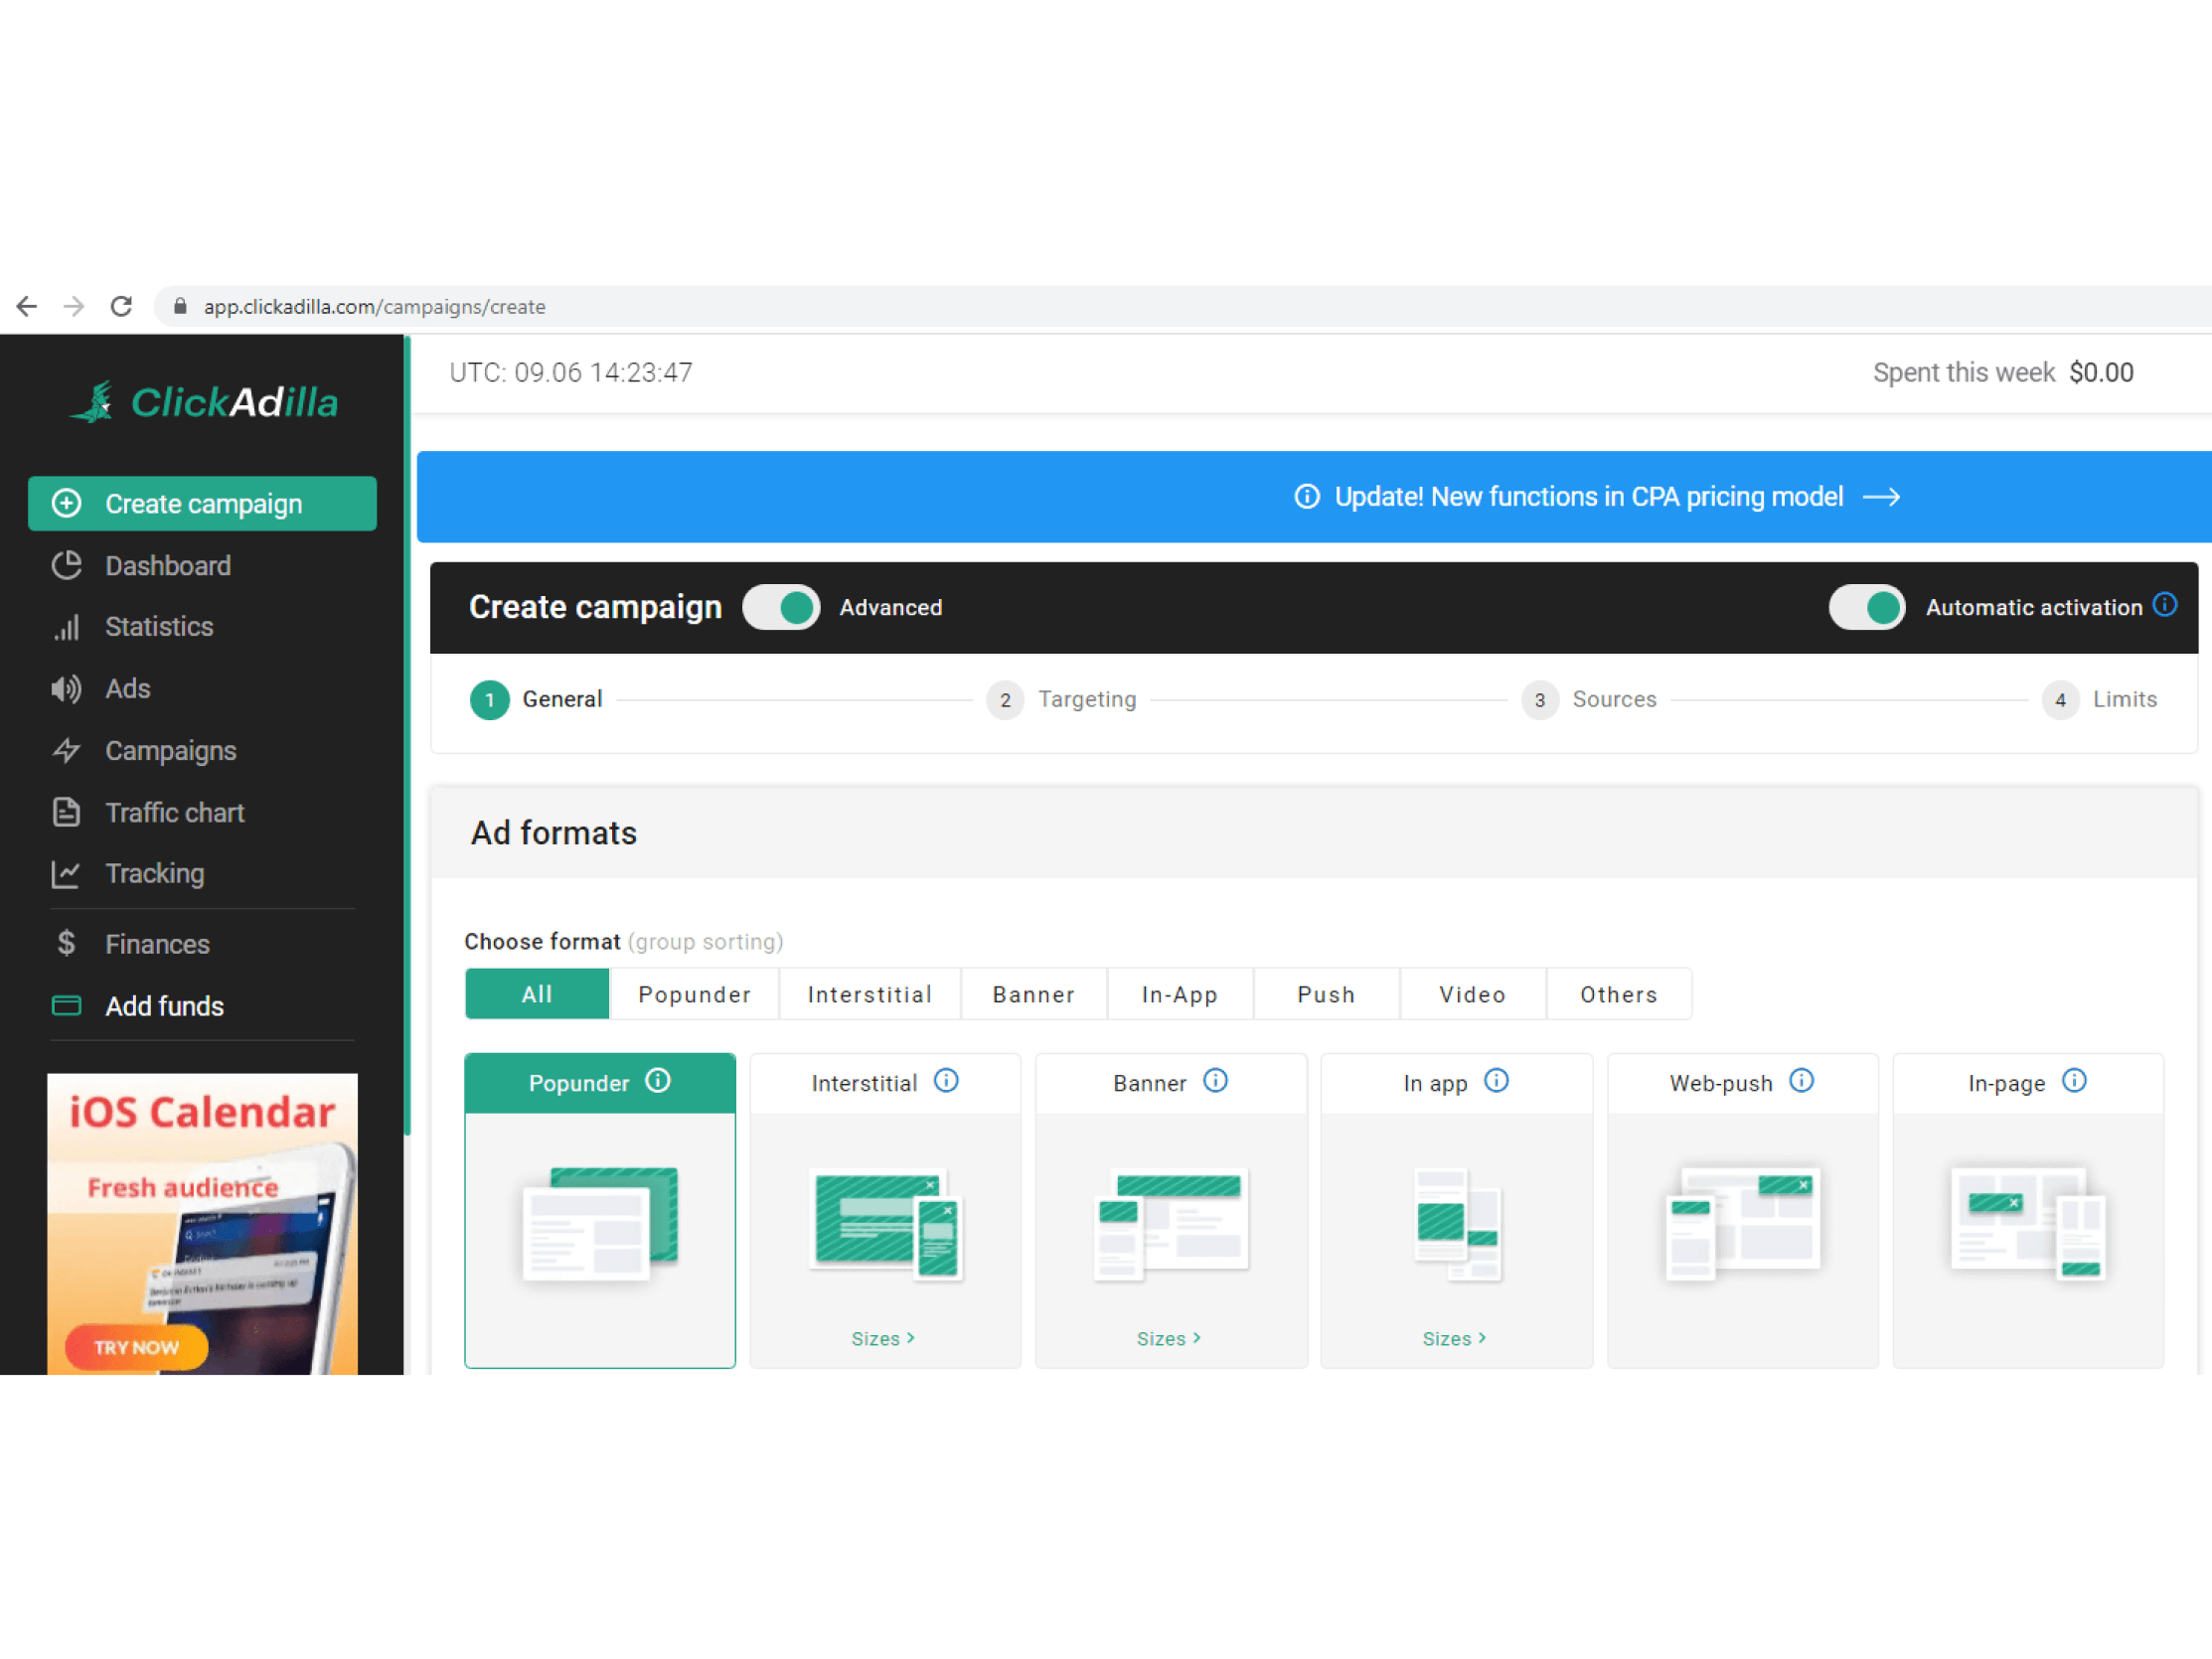
Task: Click the Tracking line graph icon
Action: pos(66,874)
